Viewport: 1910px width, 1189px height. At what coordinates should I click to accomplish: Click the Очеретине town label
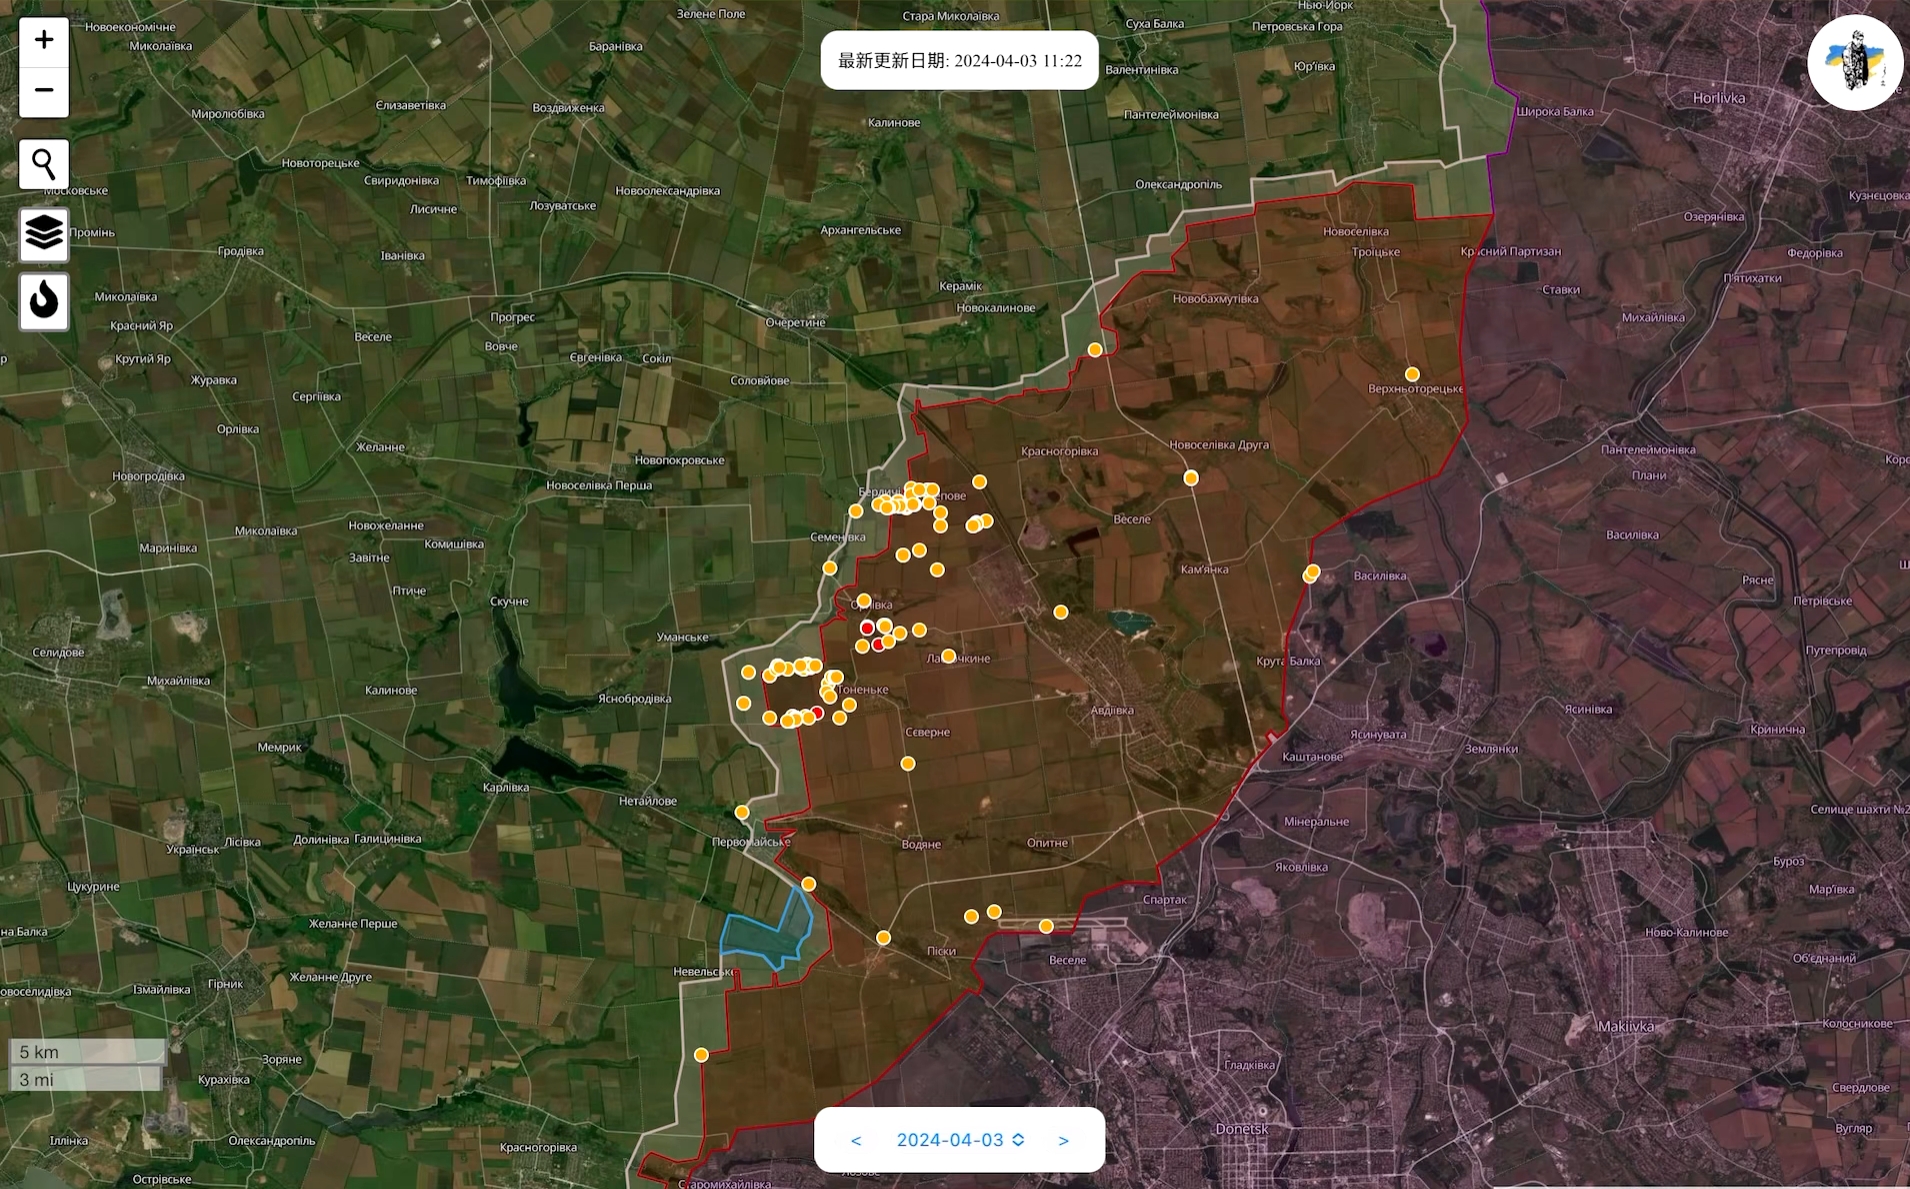[x=795, y=322]
